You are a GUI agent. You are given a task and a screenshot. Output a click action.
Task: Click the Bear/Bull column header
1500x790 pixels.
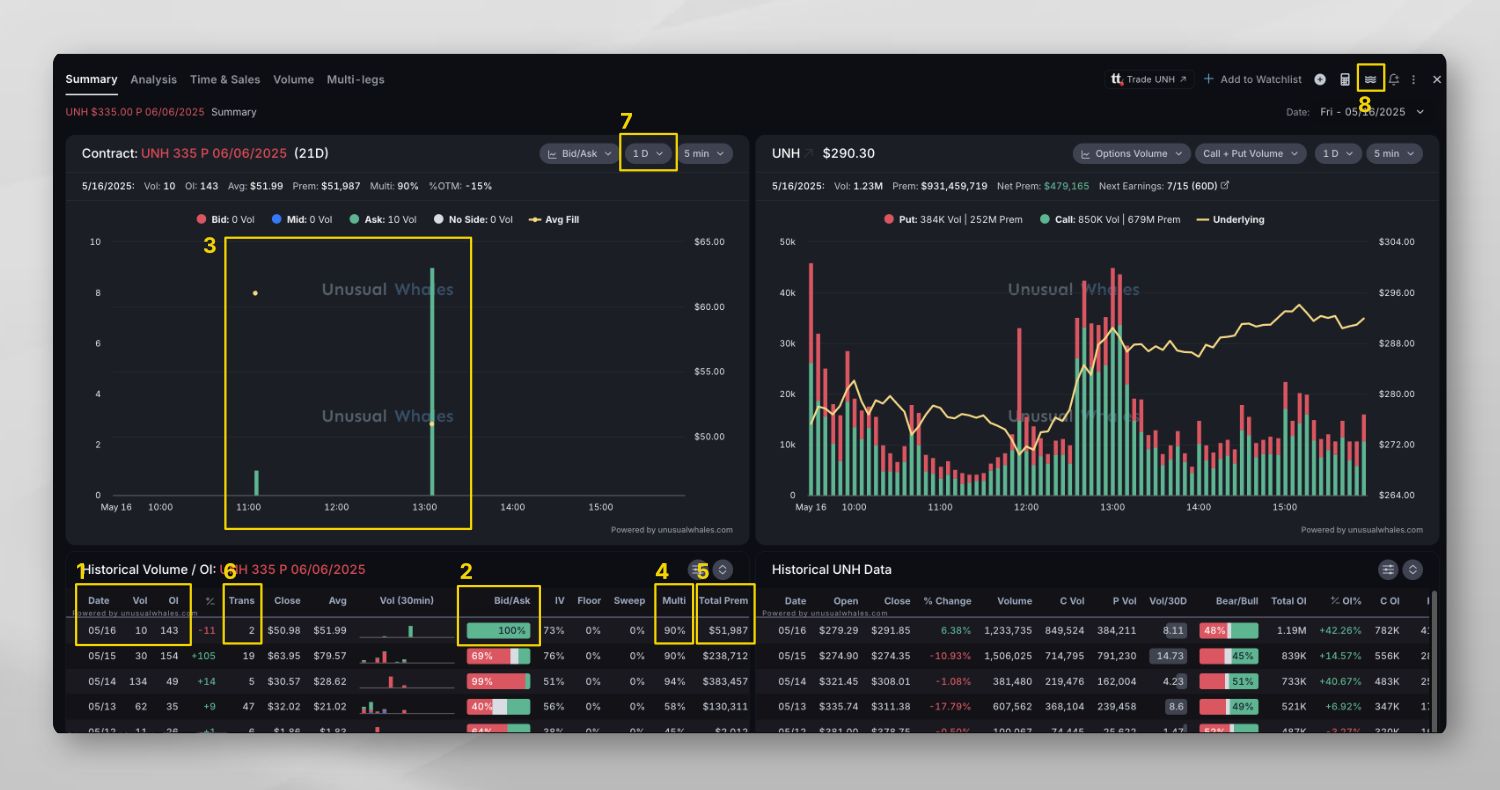[1235, 601]
